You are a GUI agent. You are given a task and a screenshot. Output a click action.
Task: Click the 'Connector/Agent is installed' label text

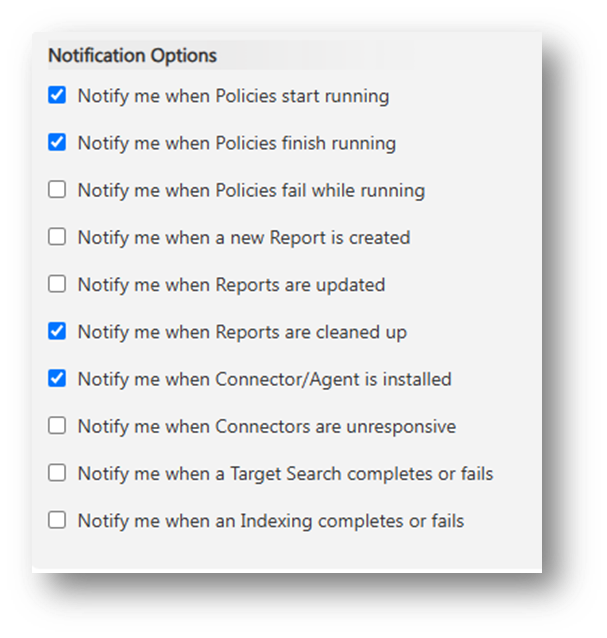coord(264,379)
